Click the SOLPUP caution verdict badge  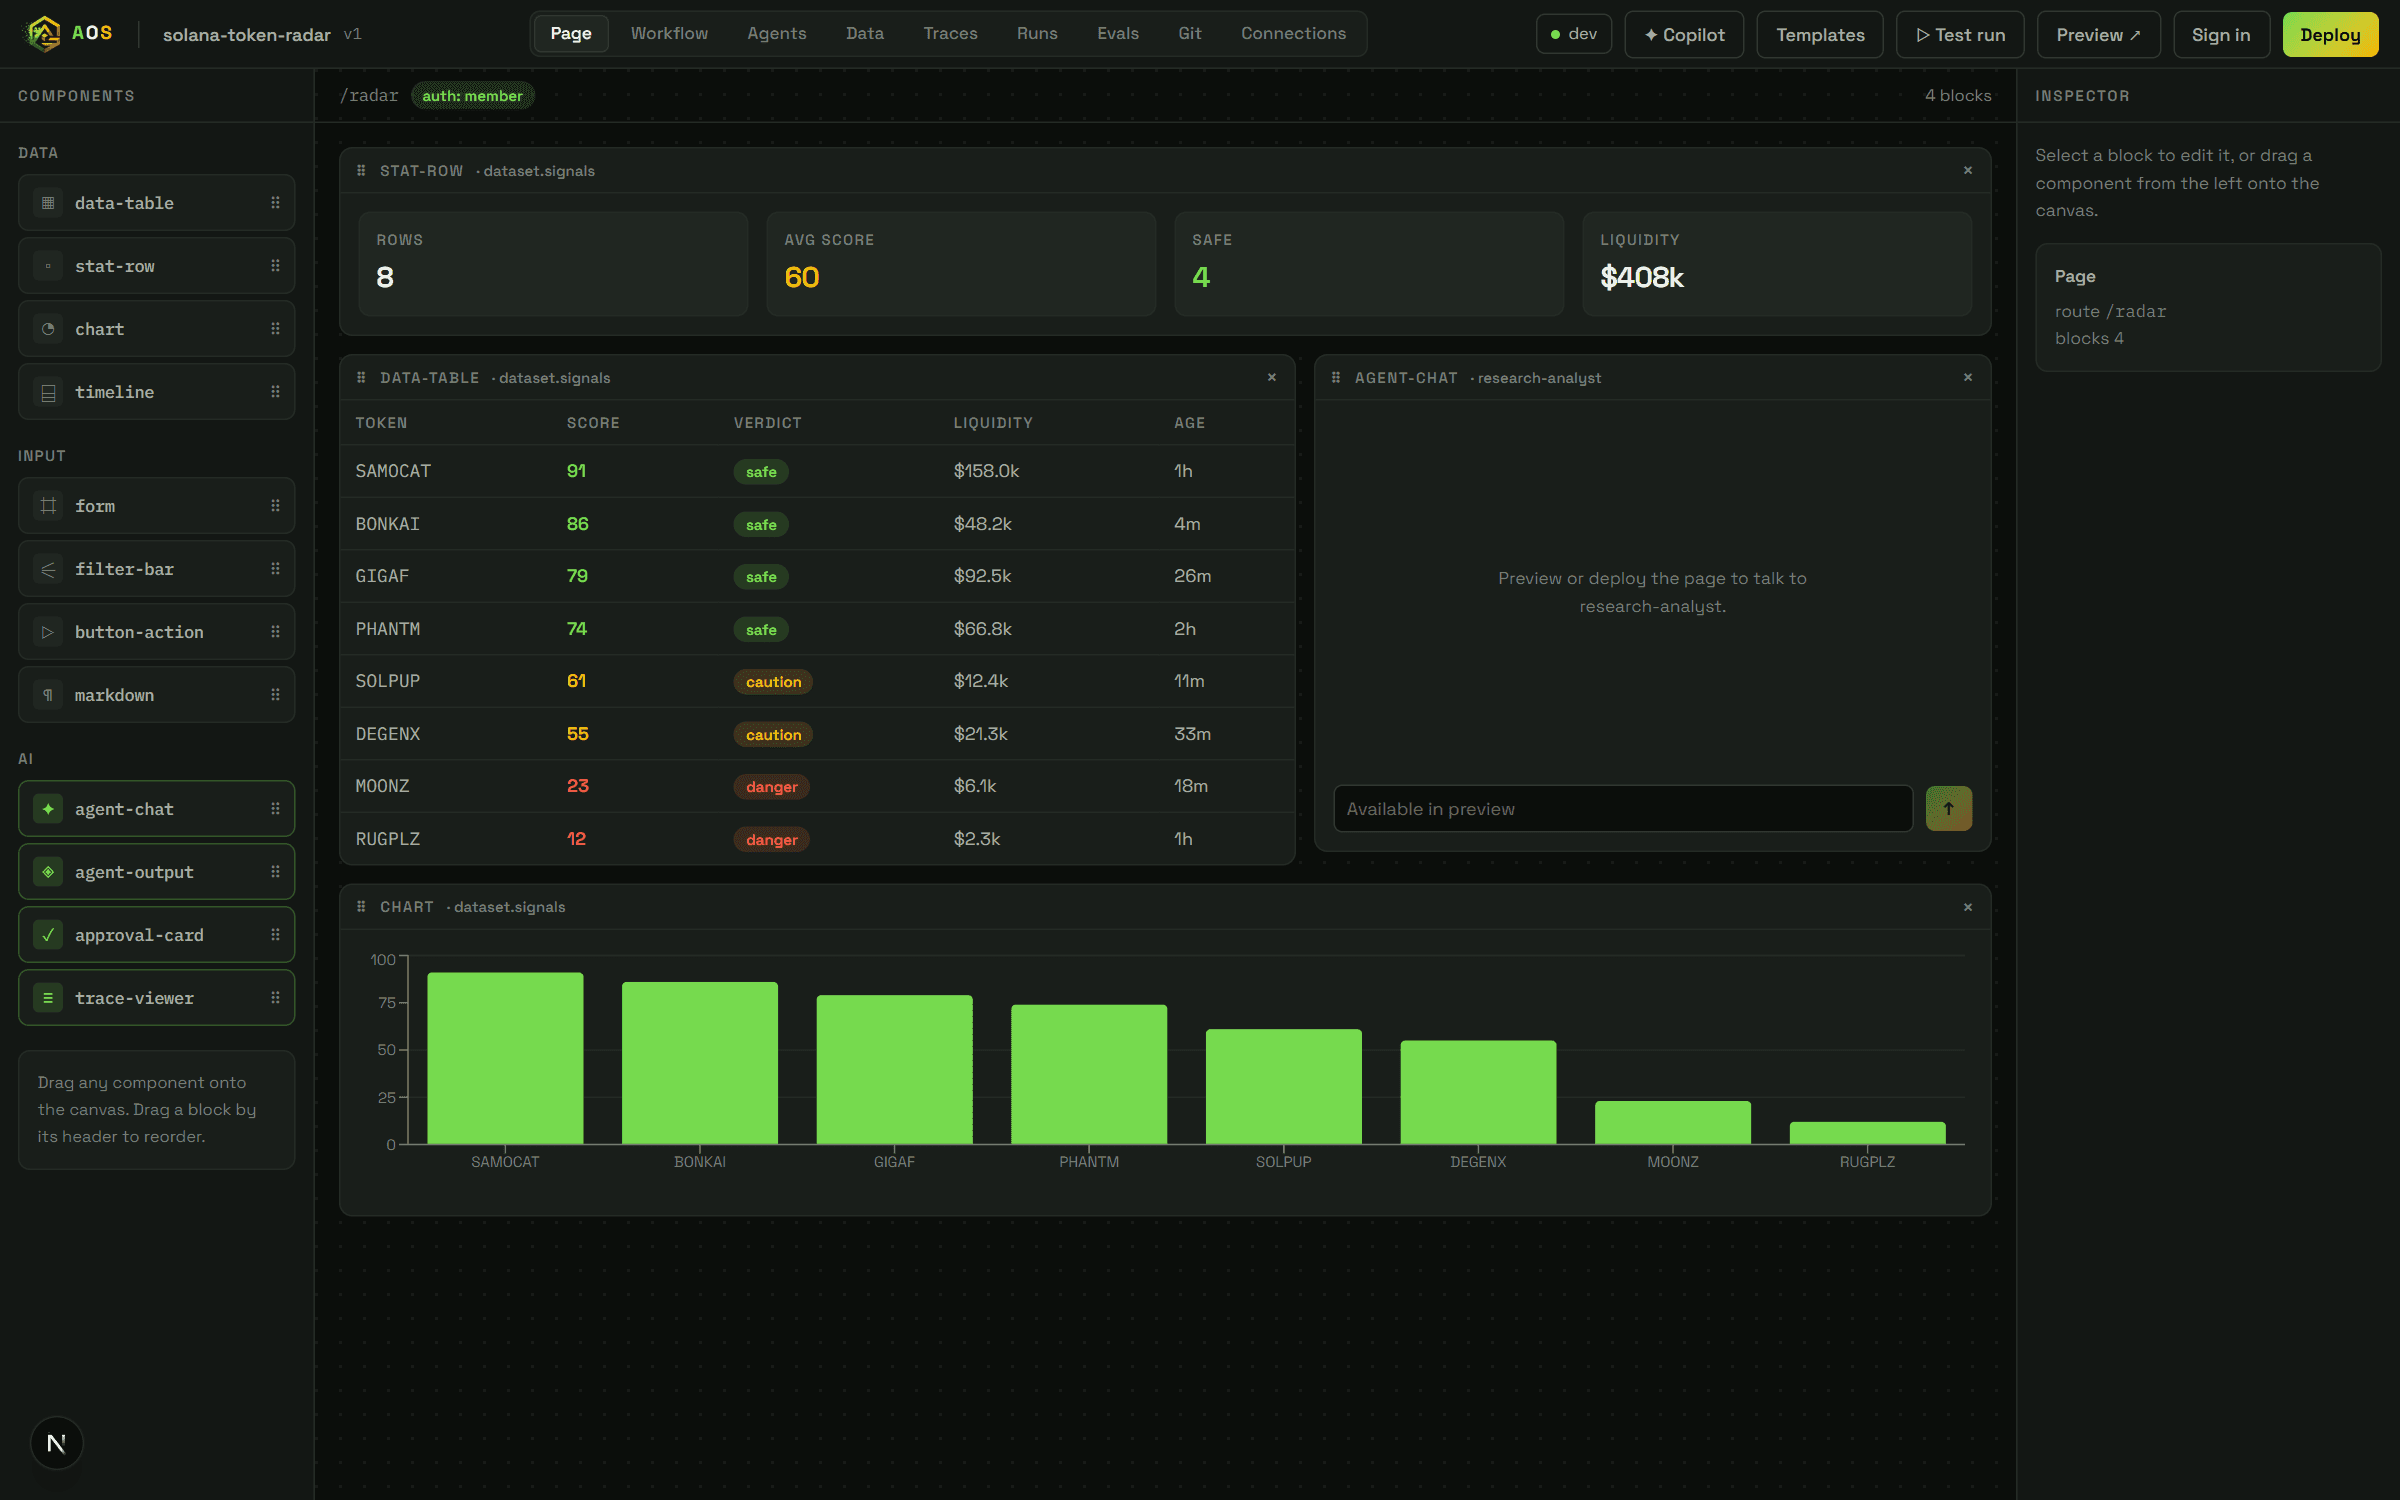773,682
